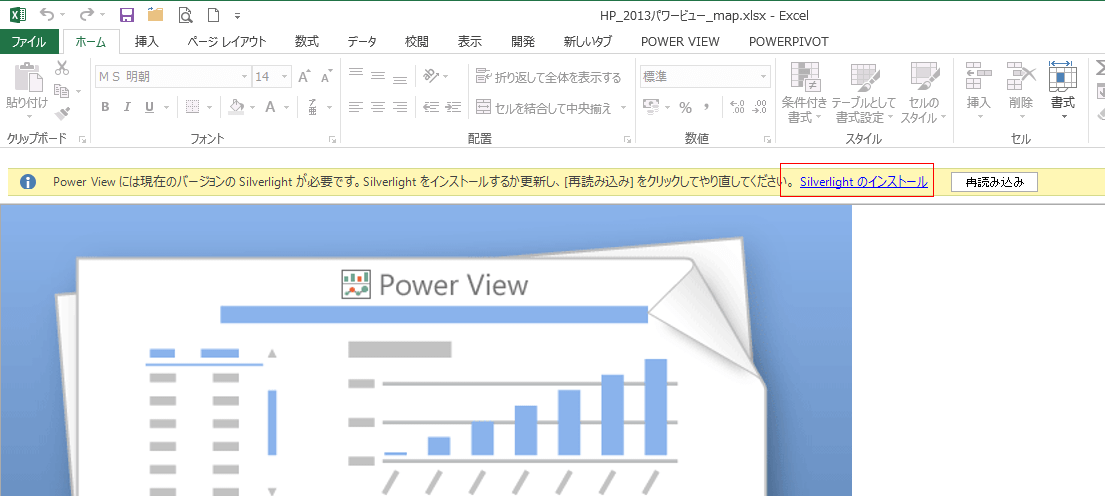Click merge and center (セルを結合して中央揃え)

[x=541, y=107]
